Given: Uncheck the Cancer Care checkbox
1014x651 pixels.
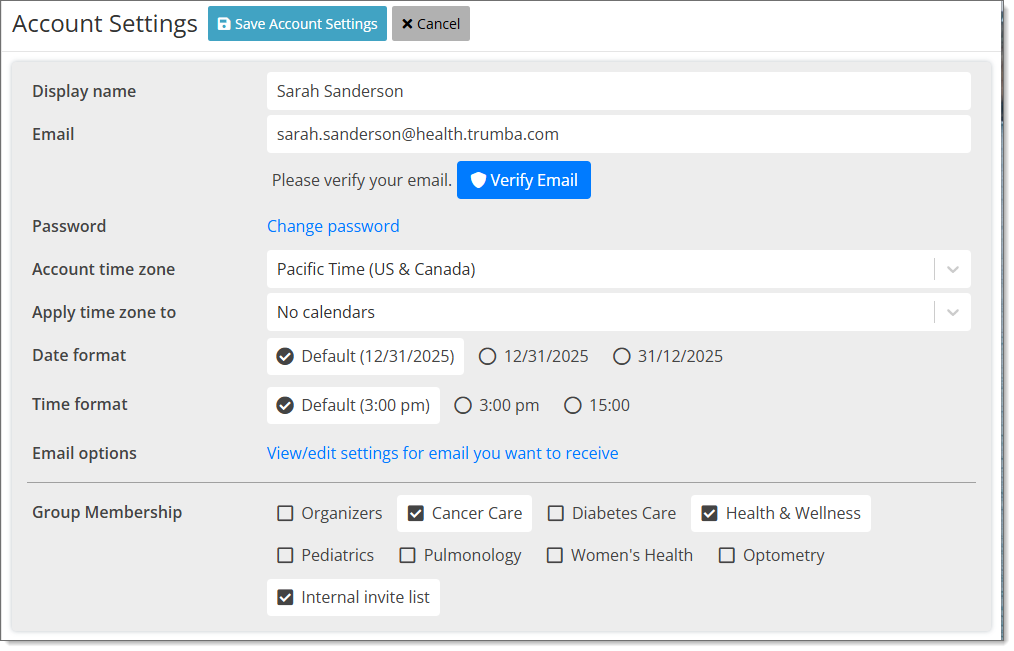Looking at the screenshot, I should pos(417,513).
